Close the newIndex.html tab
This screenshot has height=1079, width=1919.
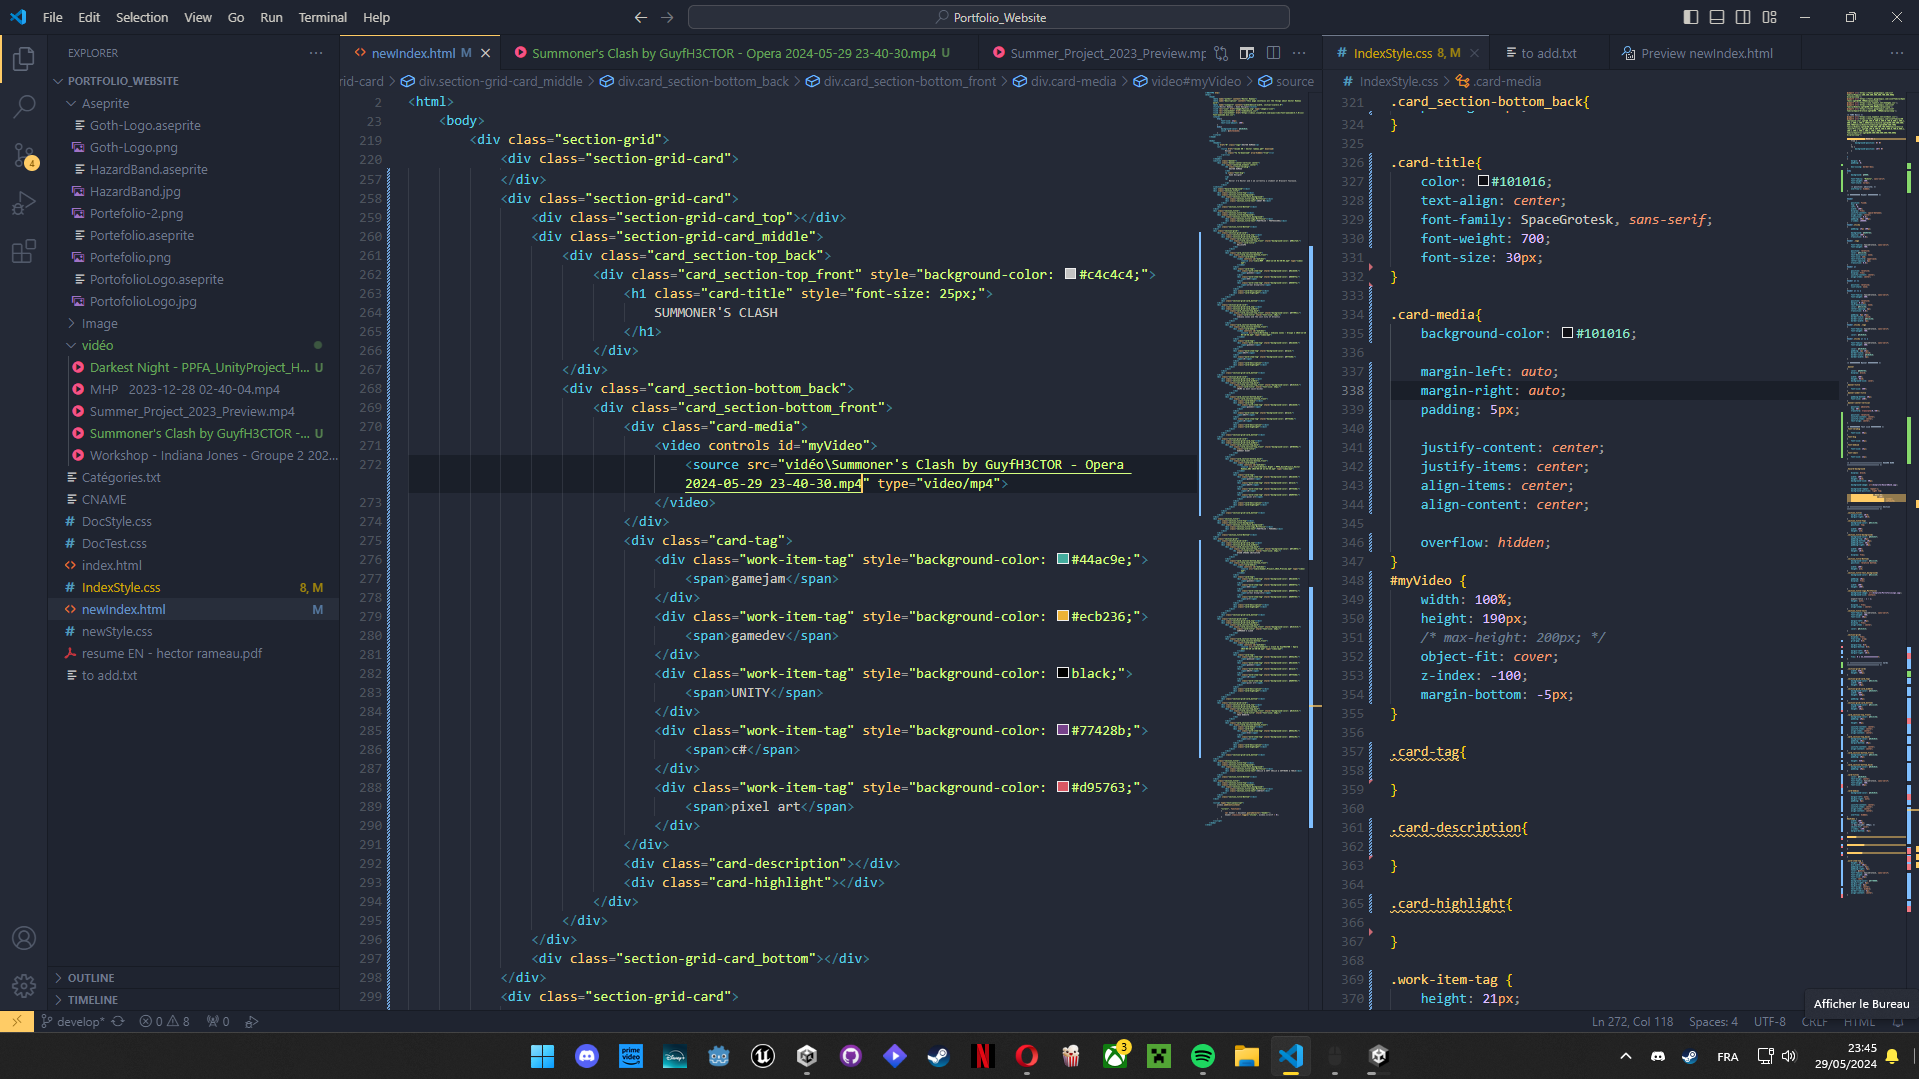click(x=486, y=53)
